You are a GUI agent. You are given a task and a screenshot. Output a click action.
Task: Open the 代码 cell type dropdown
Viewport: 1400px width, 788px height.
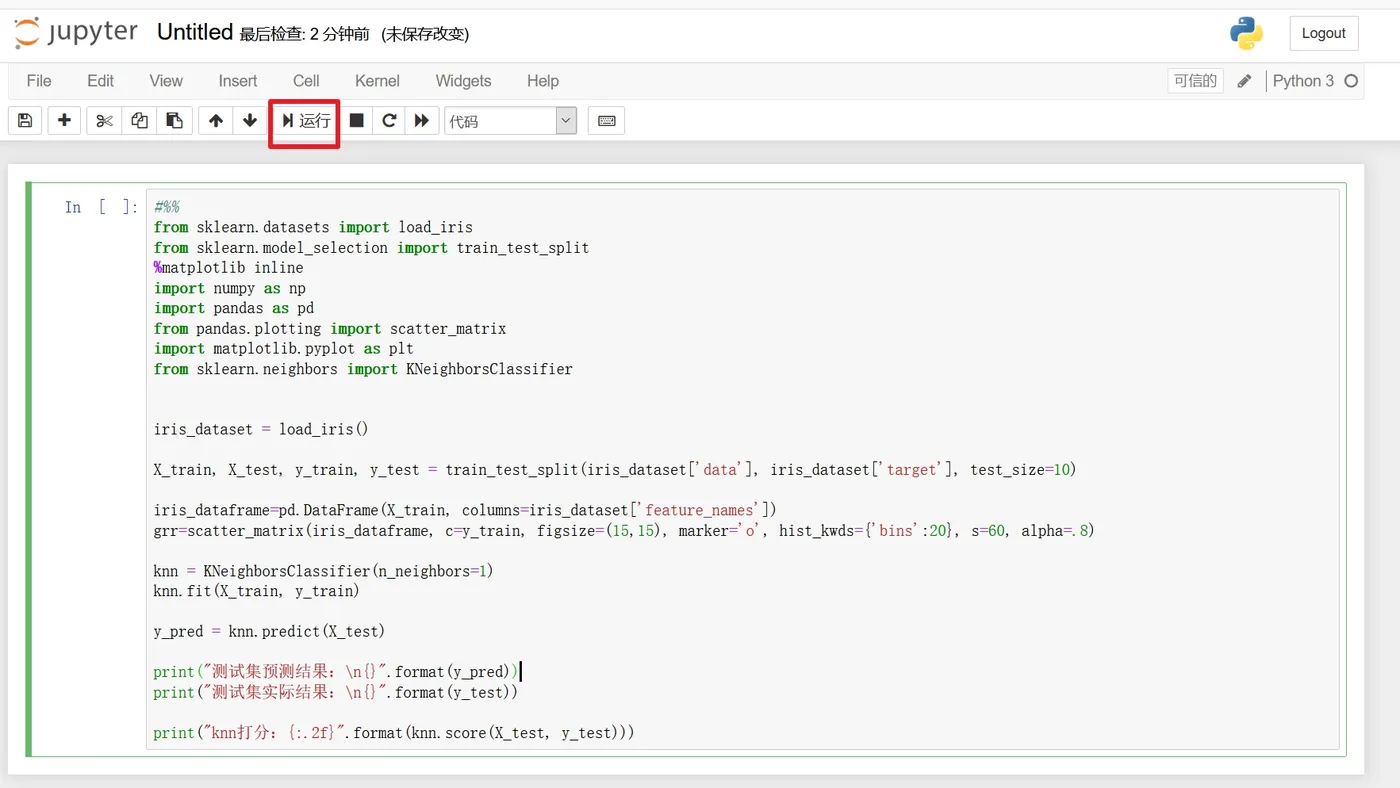511,121
